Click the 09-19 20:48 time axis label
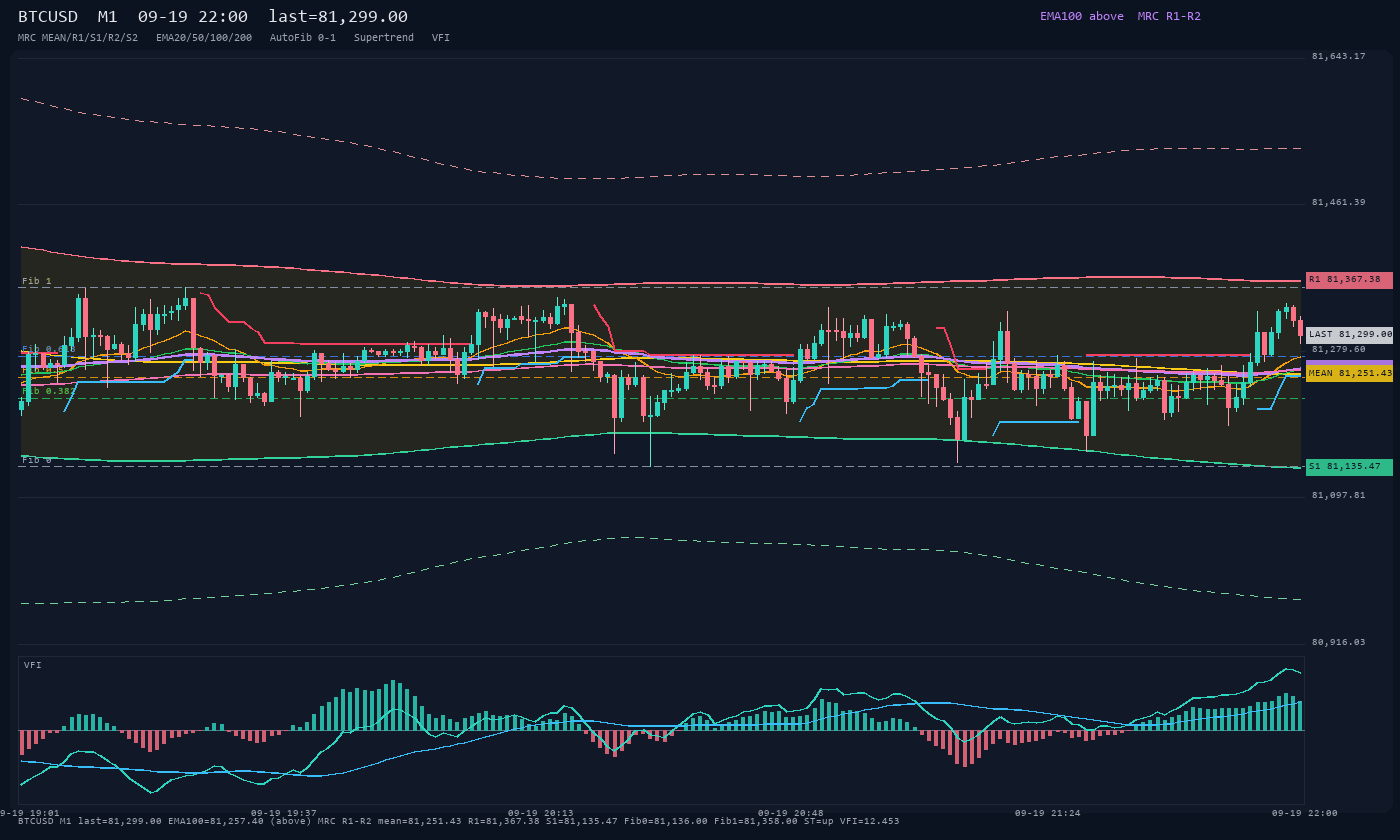This screenshot has width=1400, height=840. 791,813
